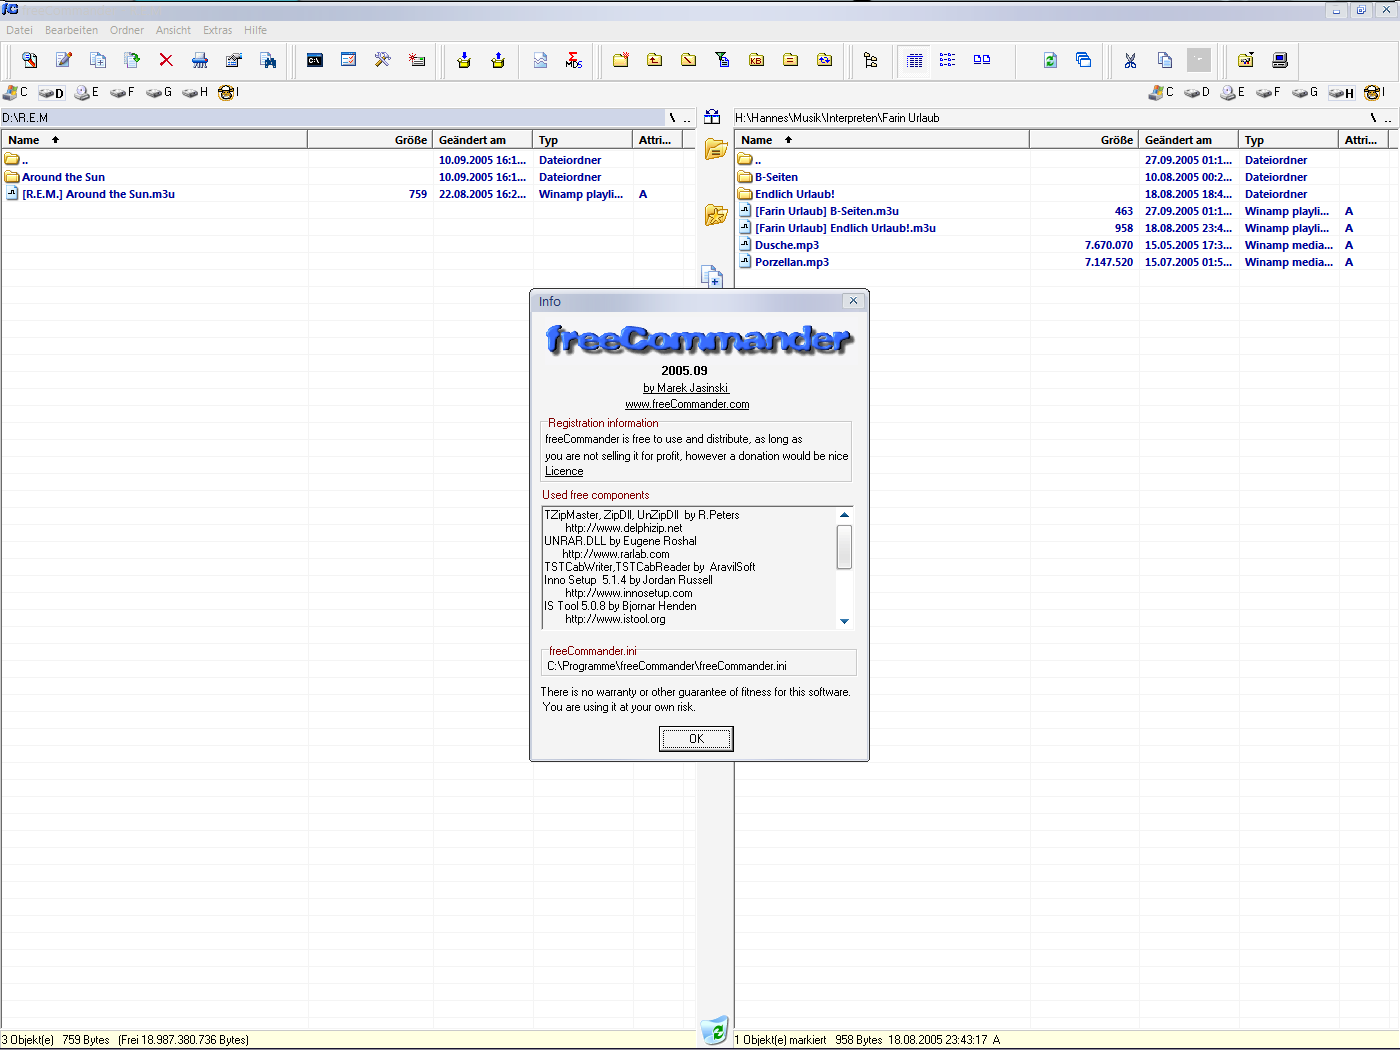1400x1050 pixels.
Task: Open the file properties toolbar icon
Action: pyautogui.click(x=234, y=60)
